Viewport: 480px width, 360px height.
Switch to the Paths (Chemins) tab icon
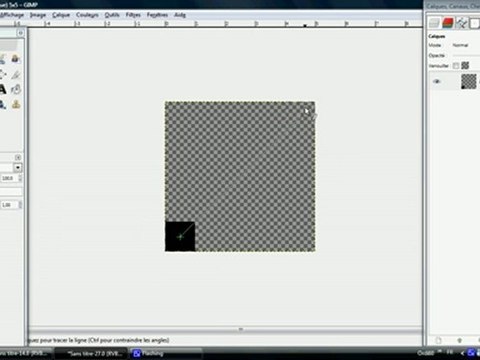click(462, 23)
